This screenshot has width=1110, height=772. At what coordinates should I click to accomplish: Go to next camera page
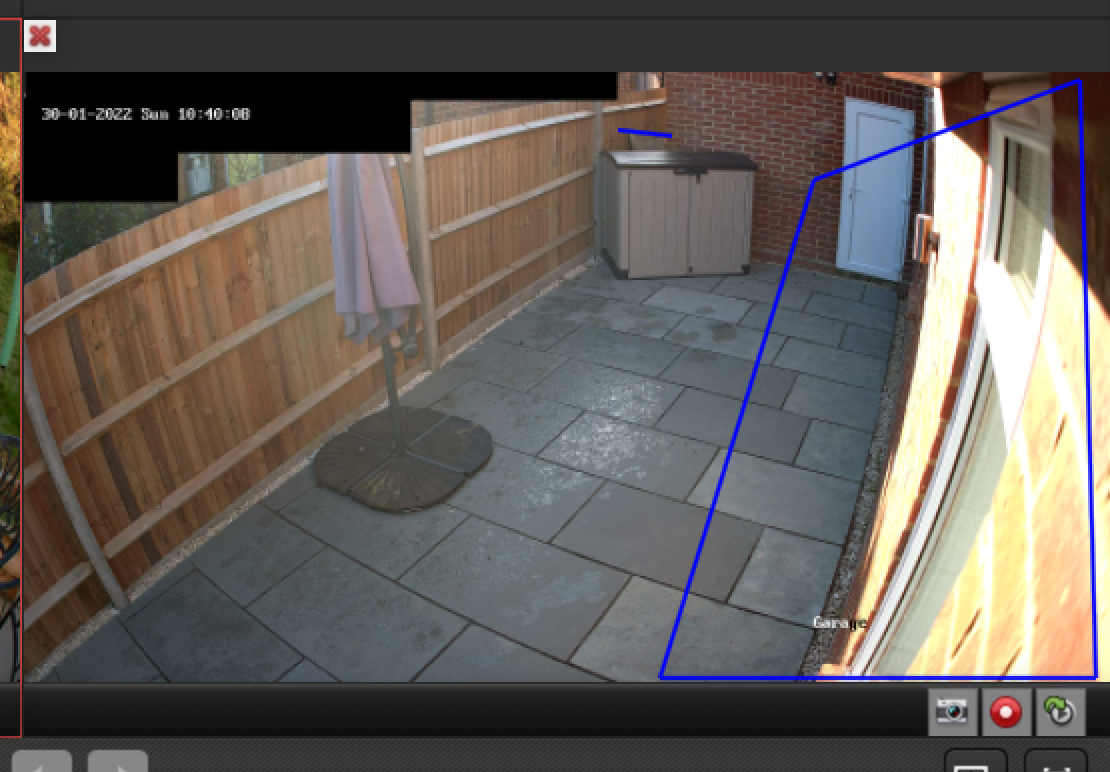(118, 762)
